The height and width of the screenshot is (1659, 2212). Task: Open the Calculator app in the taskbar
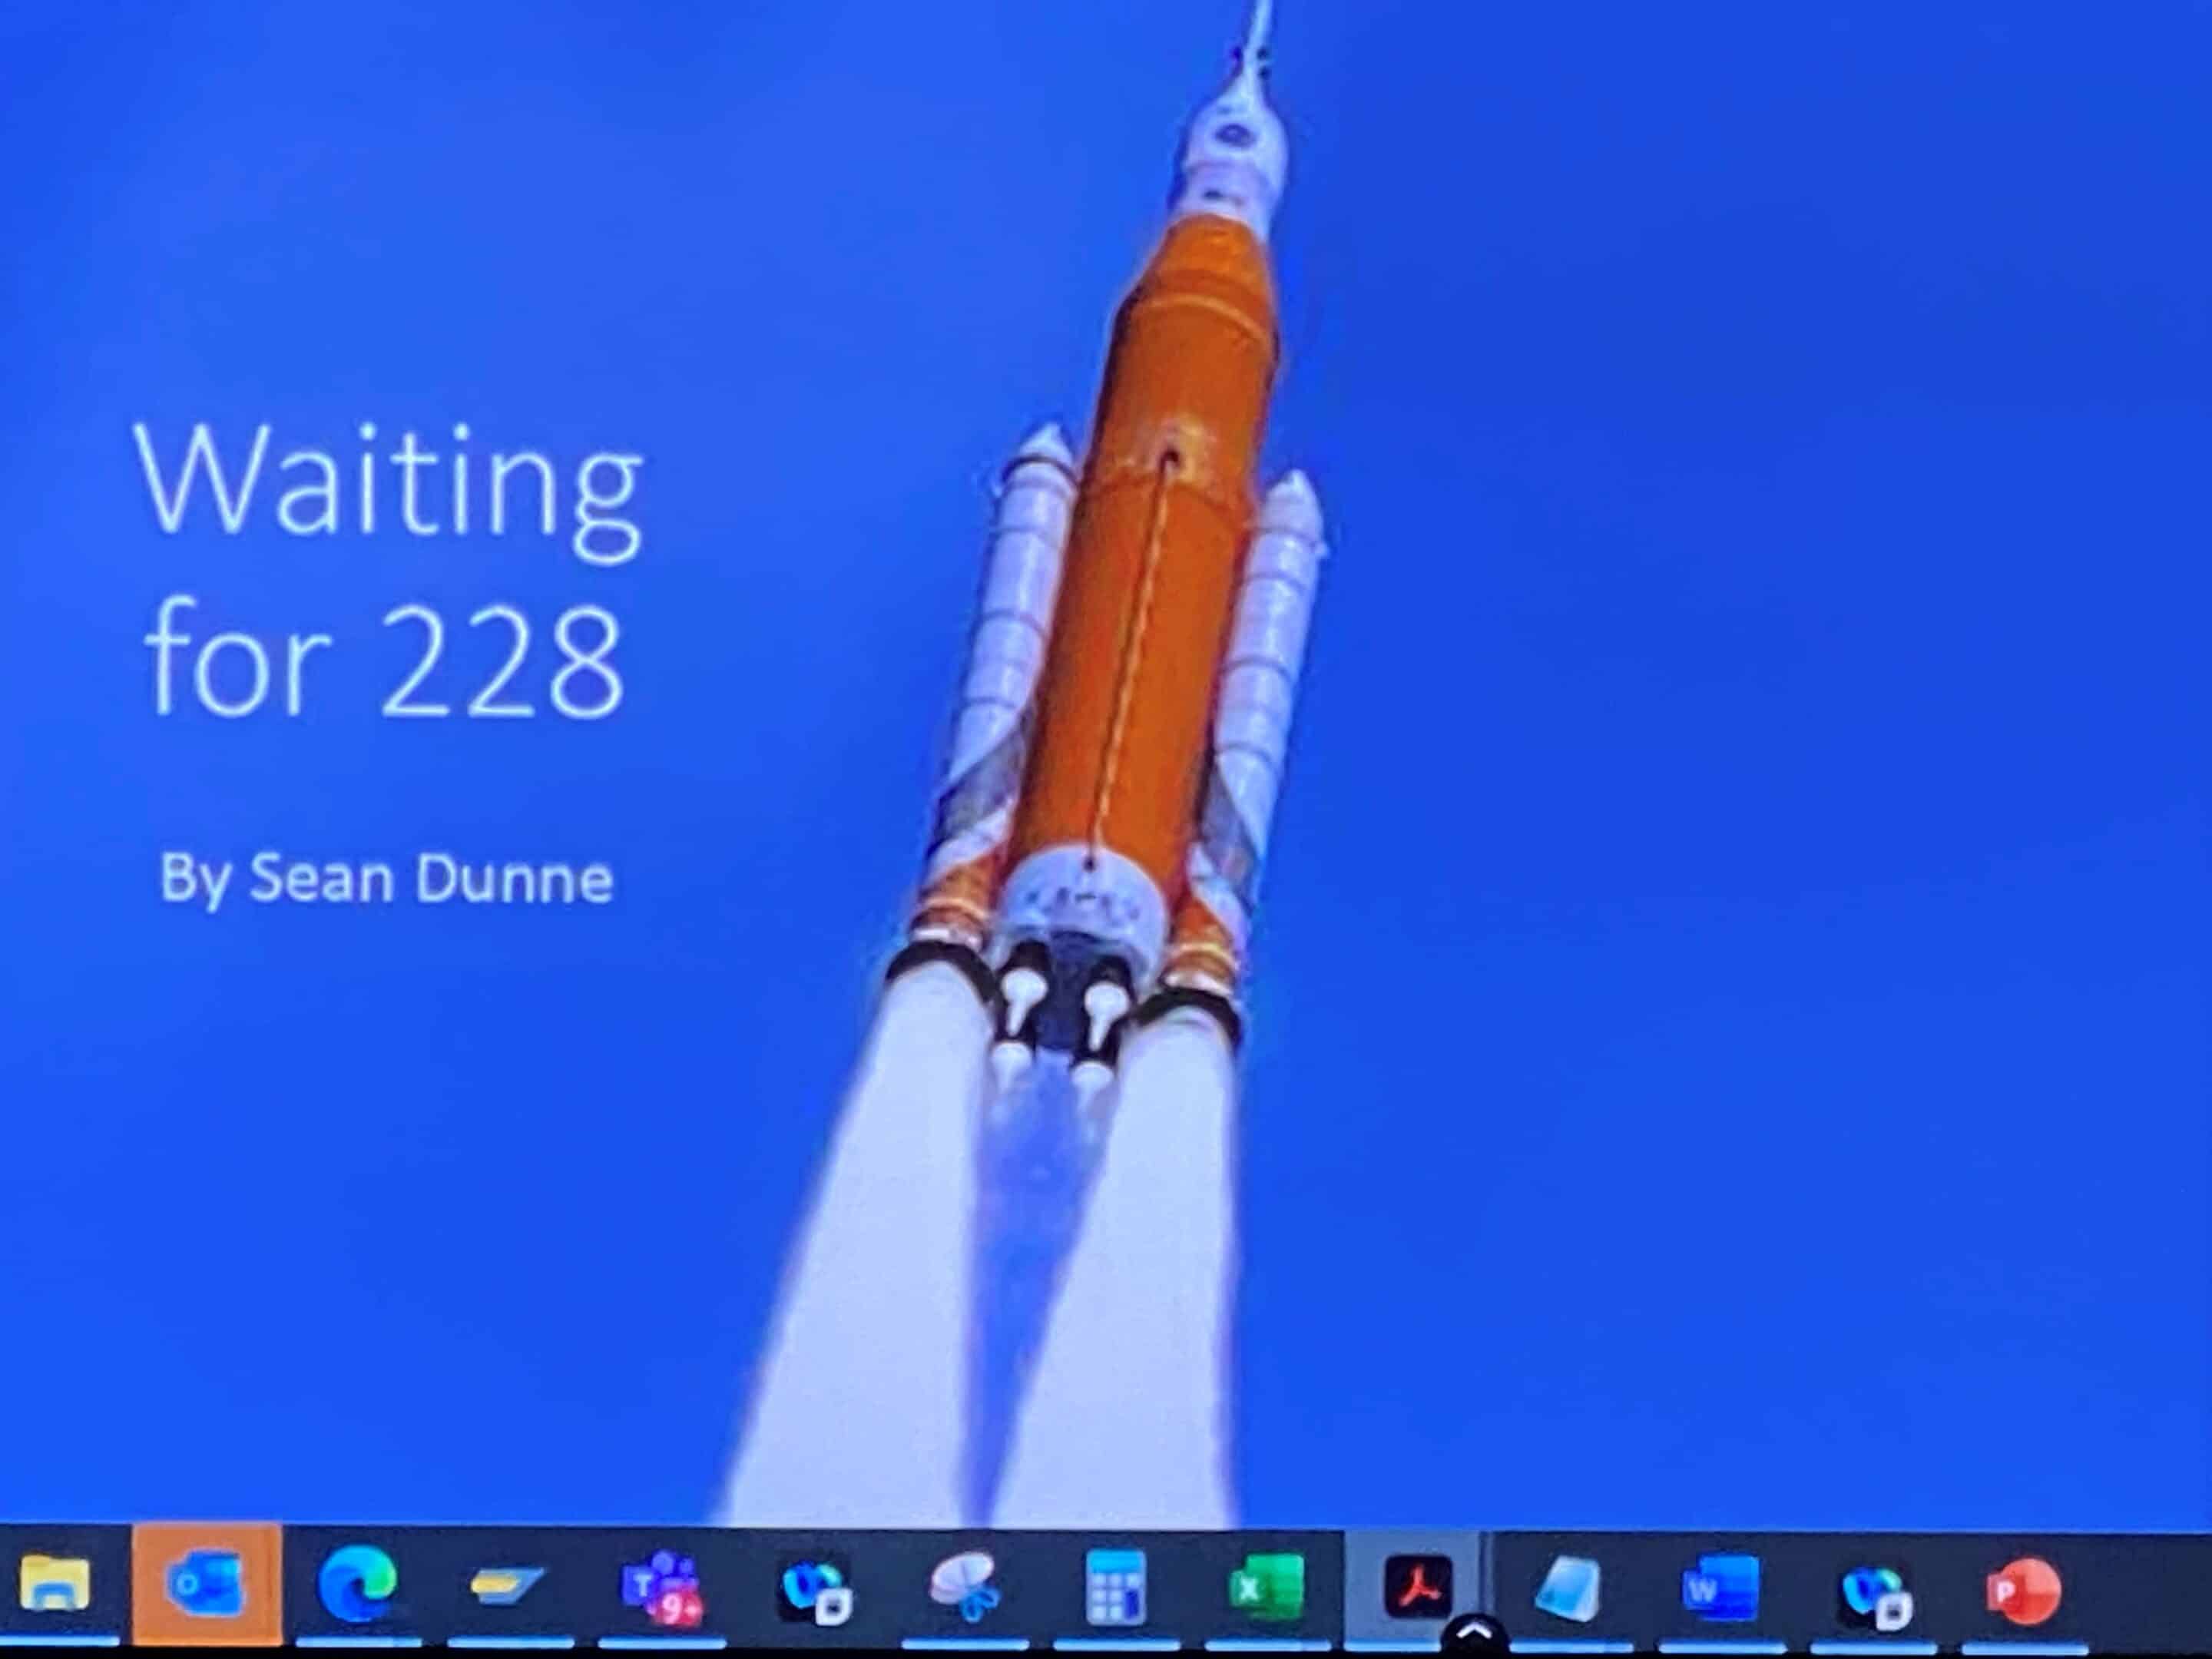click(1115, 1587)
